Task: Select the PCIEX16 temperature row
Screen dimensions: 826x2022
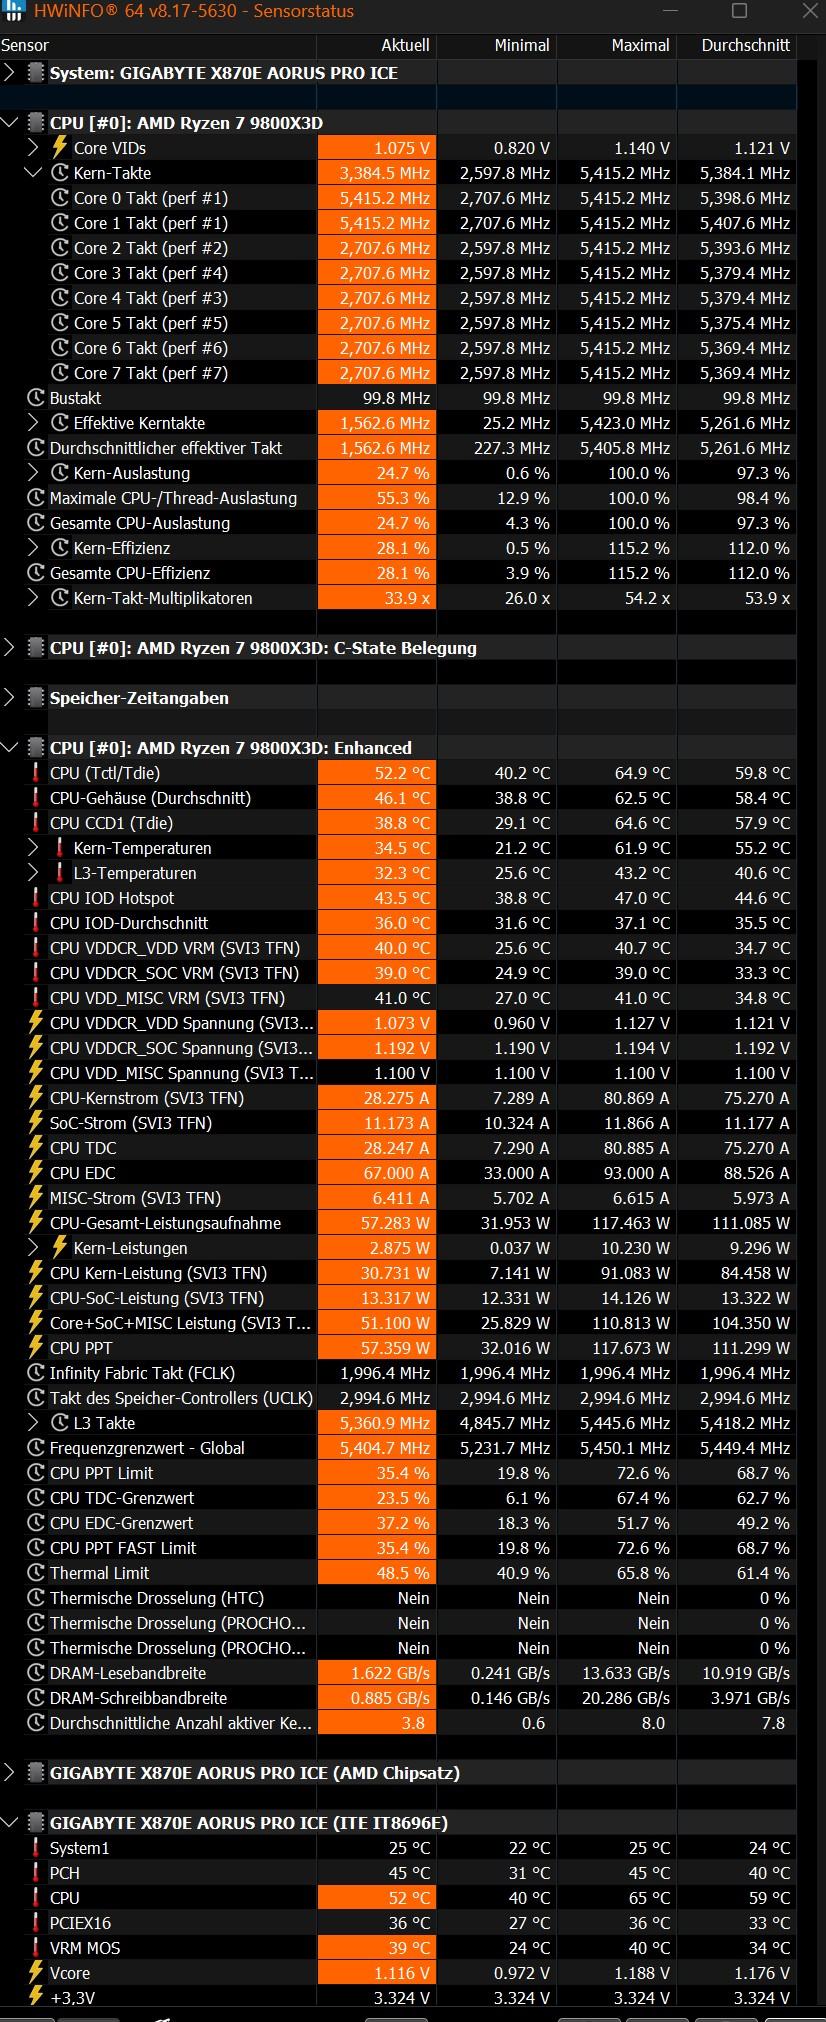Action: point(398,1922)
